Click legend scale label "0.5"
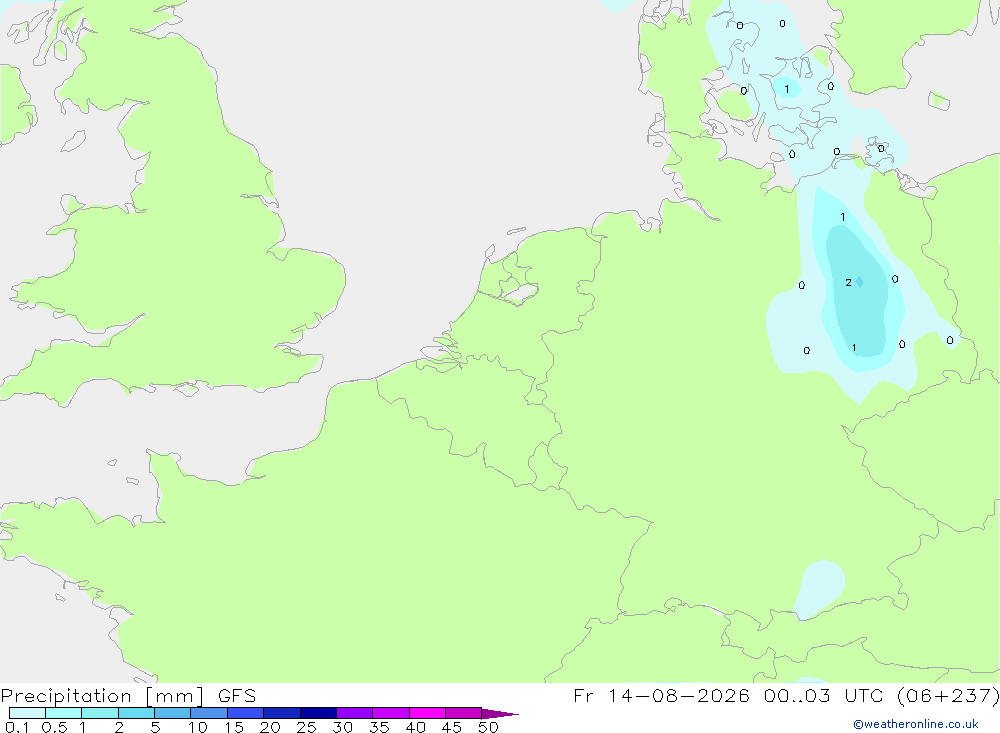 54,727
